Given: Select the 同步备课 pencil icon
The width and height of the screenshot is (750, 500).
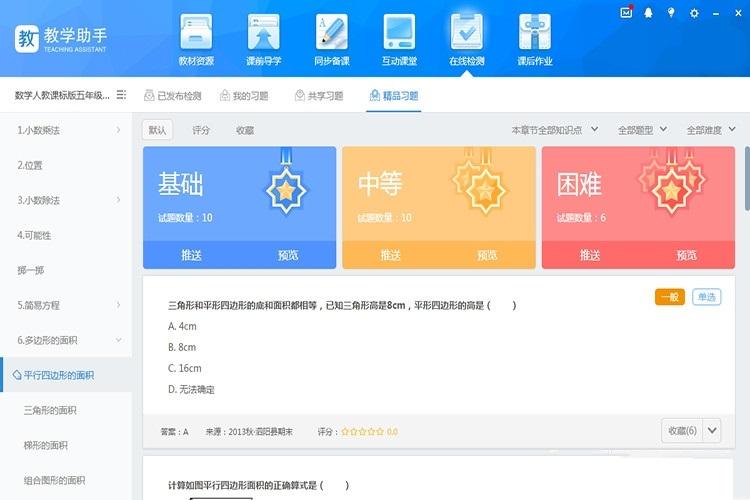Looking at the screenshot, I should (x=331, y=40).
